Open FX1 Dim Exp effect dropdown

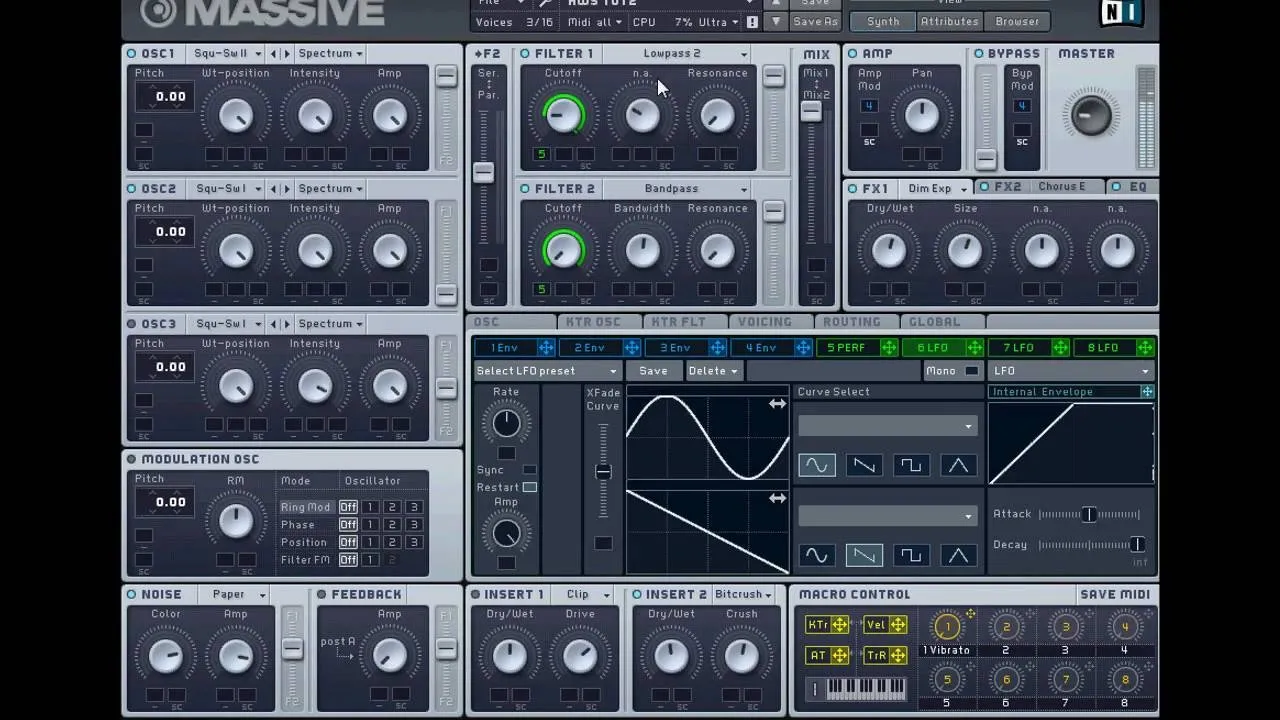pos(936,188)
